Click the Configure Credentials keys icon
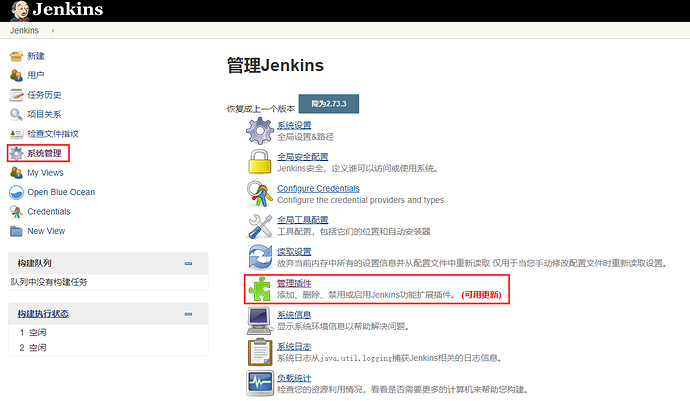The image size is (690, 401). click(x=260, y=194)
